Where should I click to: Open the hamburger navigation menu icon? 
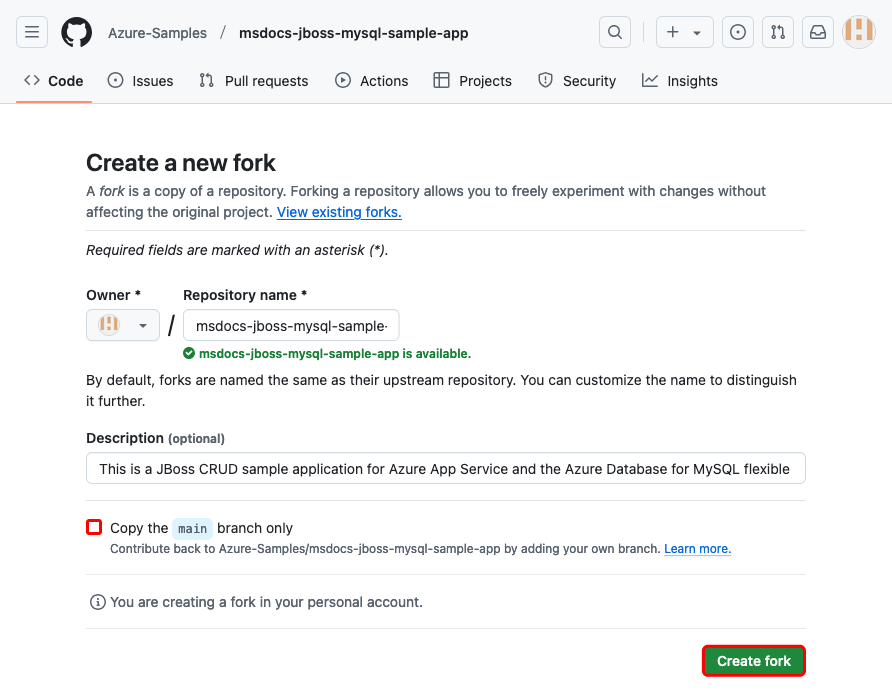[x=32, y=31]
